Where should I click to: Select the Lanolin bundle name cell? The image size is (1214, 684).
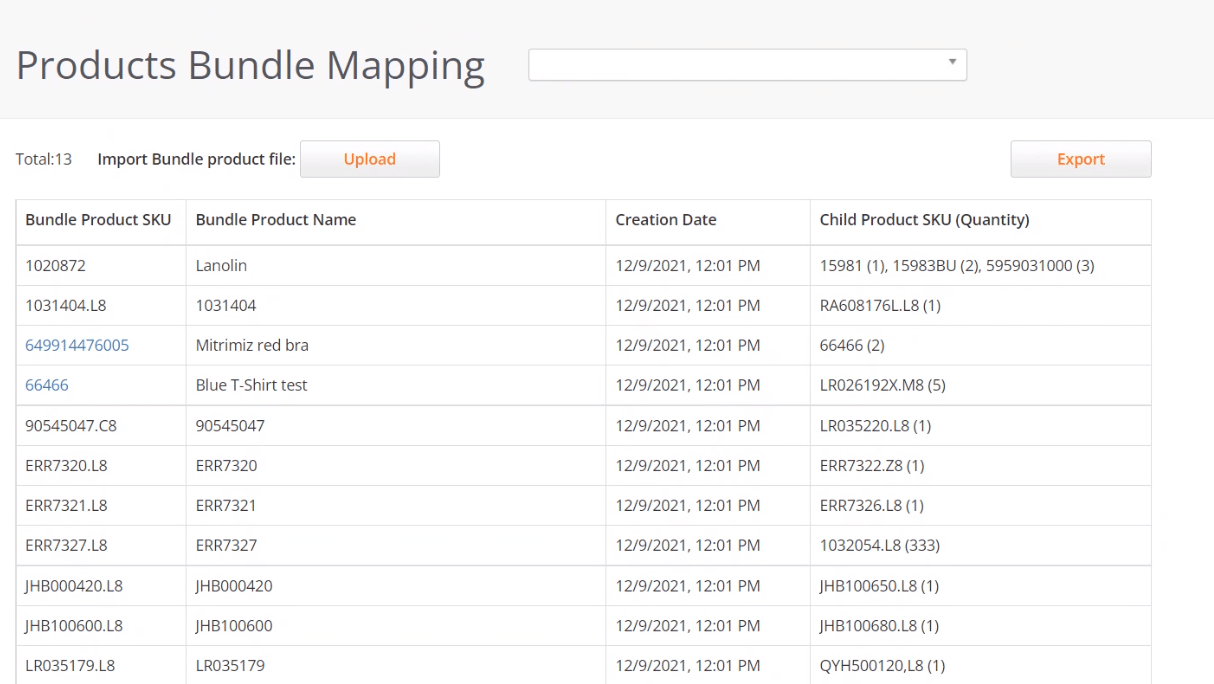396,265
